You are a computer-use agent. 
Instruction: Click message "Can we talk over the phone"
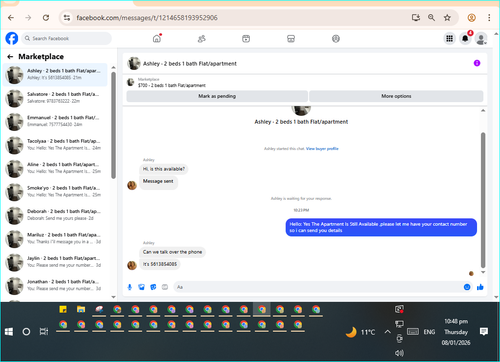click(172, 252)
